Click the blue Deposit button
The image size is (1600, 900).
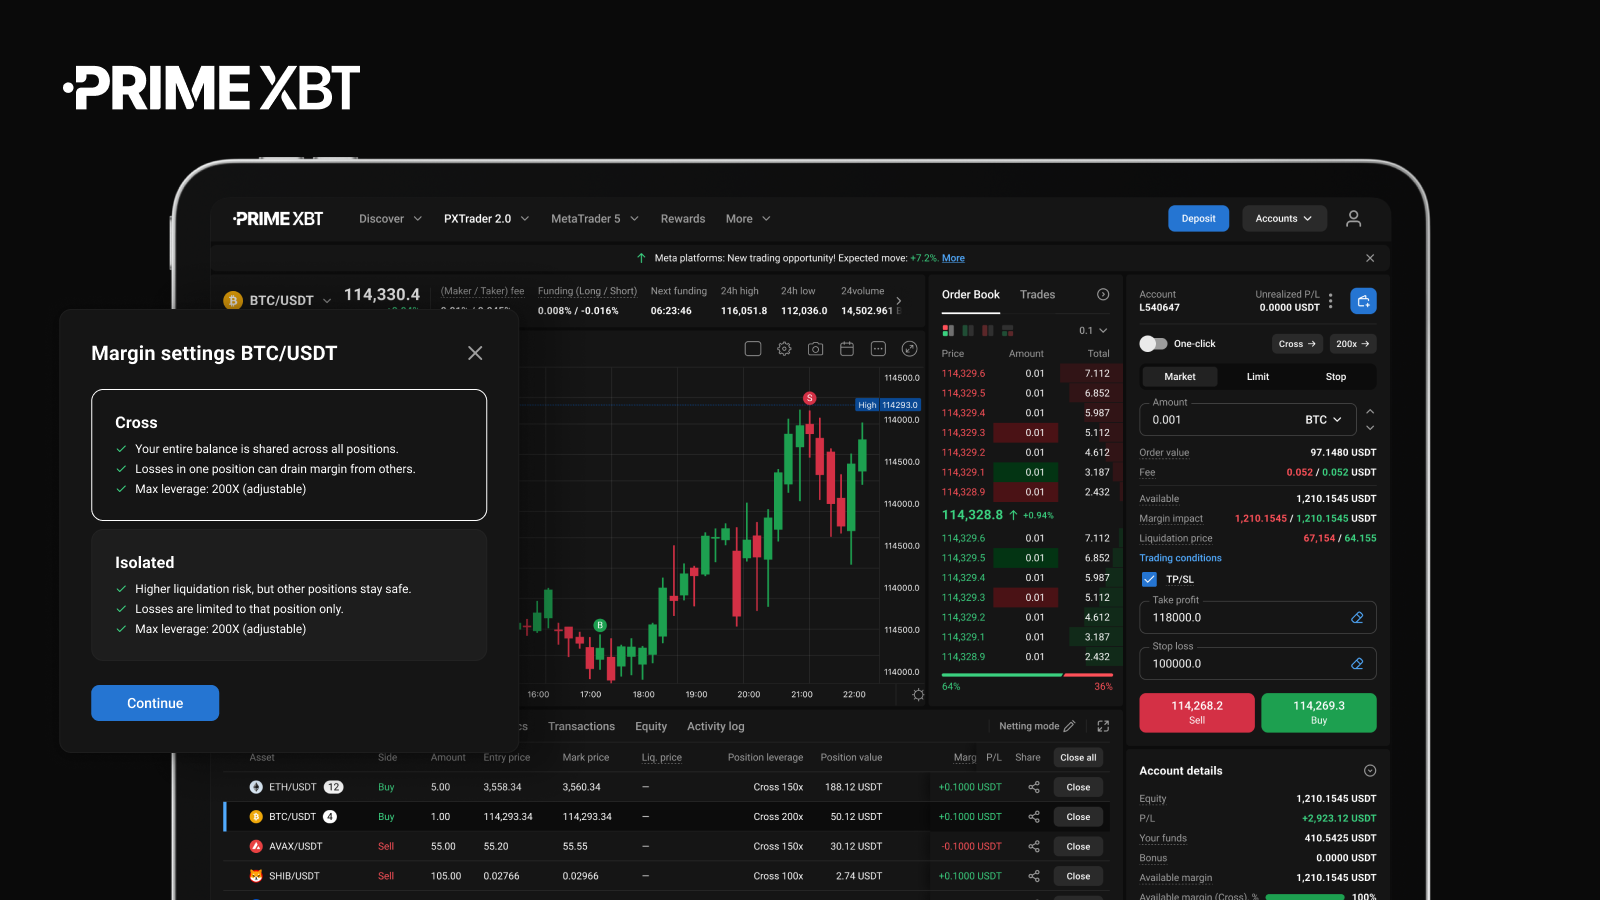click(1198, 219)
